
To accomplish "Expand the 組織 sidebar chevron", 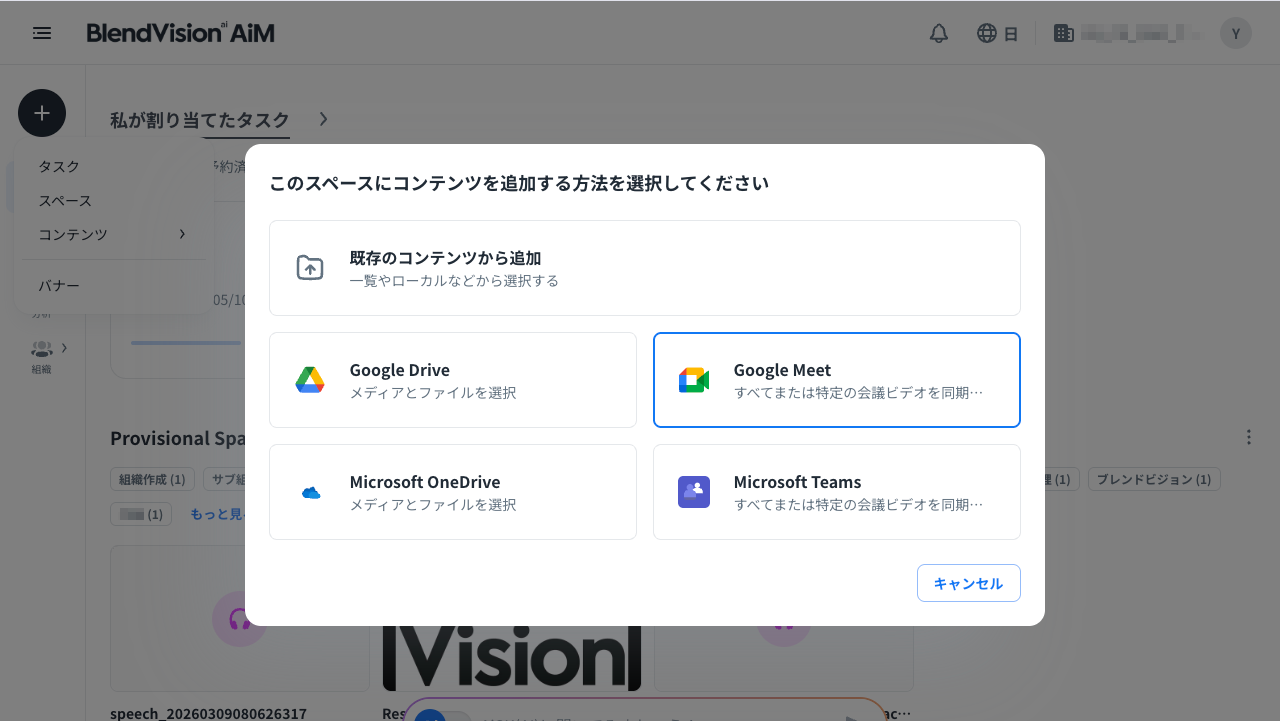I will coord(65,348).
